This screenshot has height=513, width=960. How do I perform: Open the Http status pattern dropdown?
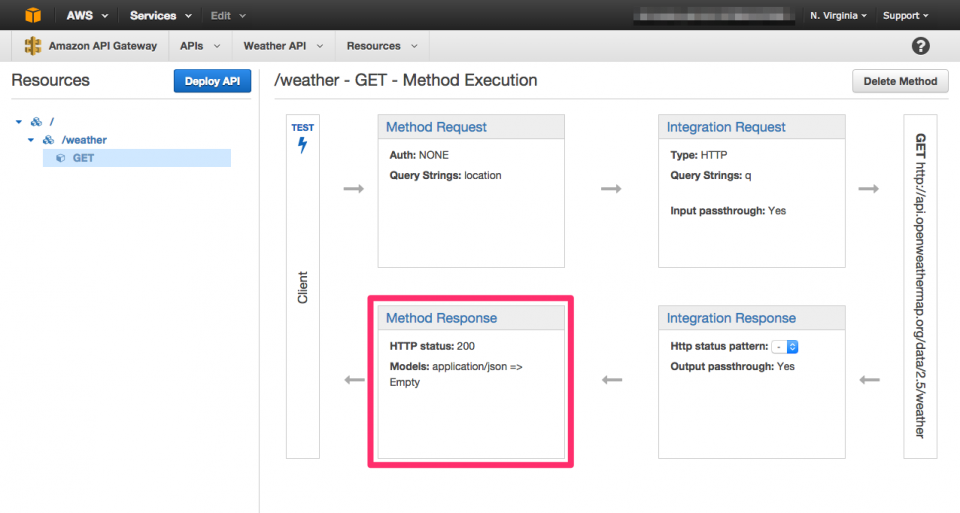pos(784,346)
